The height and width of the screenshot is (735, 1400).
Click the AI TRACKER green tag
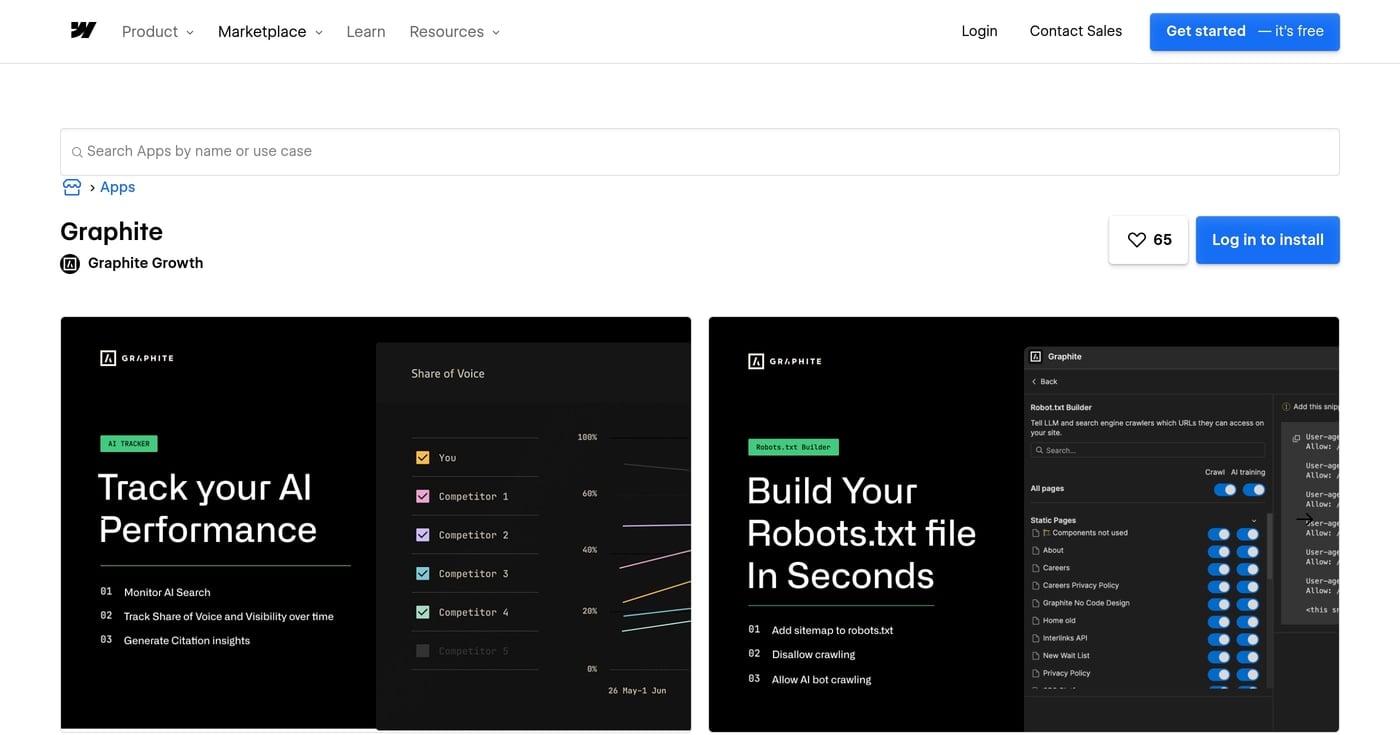click(129, 444)
